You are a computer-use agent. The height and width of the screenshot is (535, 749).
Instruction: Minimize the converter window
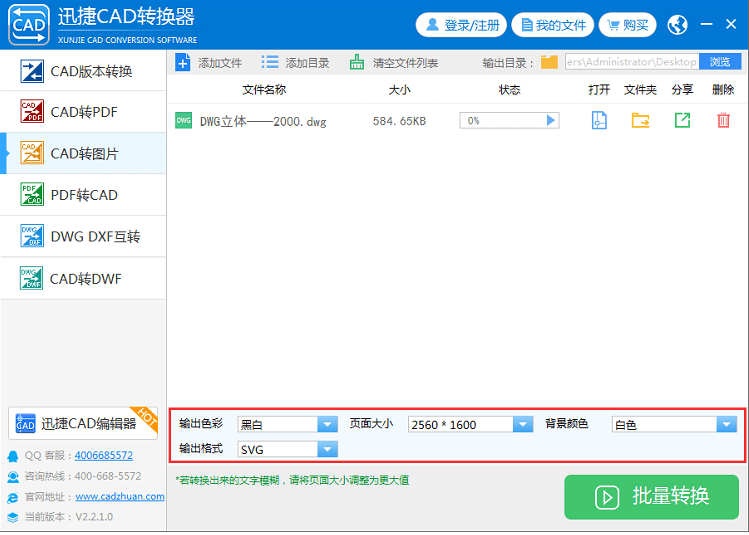(706, 24)
